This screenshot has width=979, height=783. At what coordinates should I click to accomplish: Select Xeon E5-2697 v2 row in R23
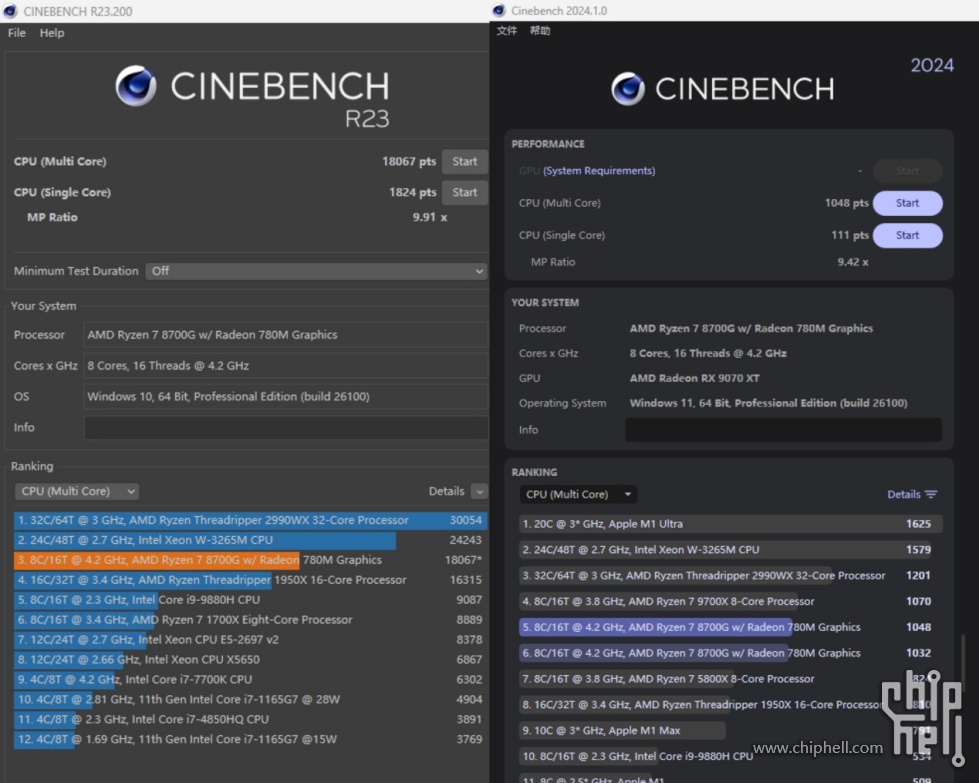click(250, 640)
